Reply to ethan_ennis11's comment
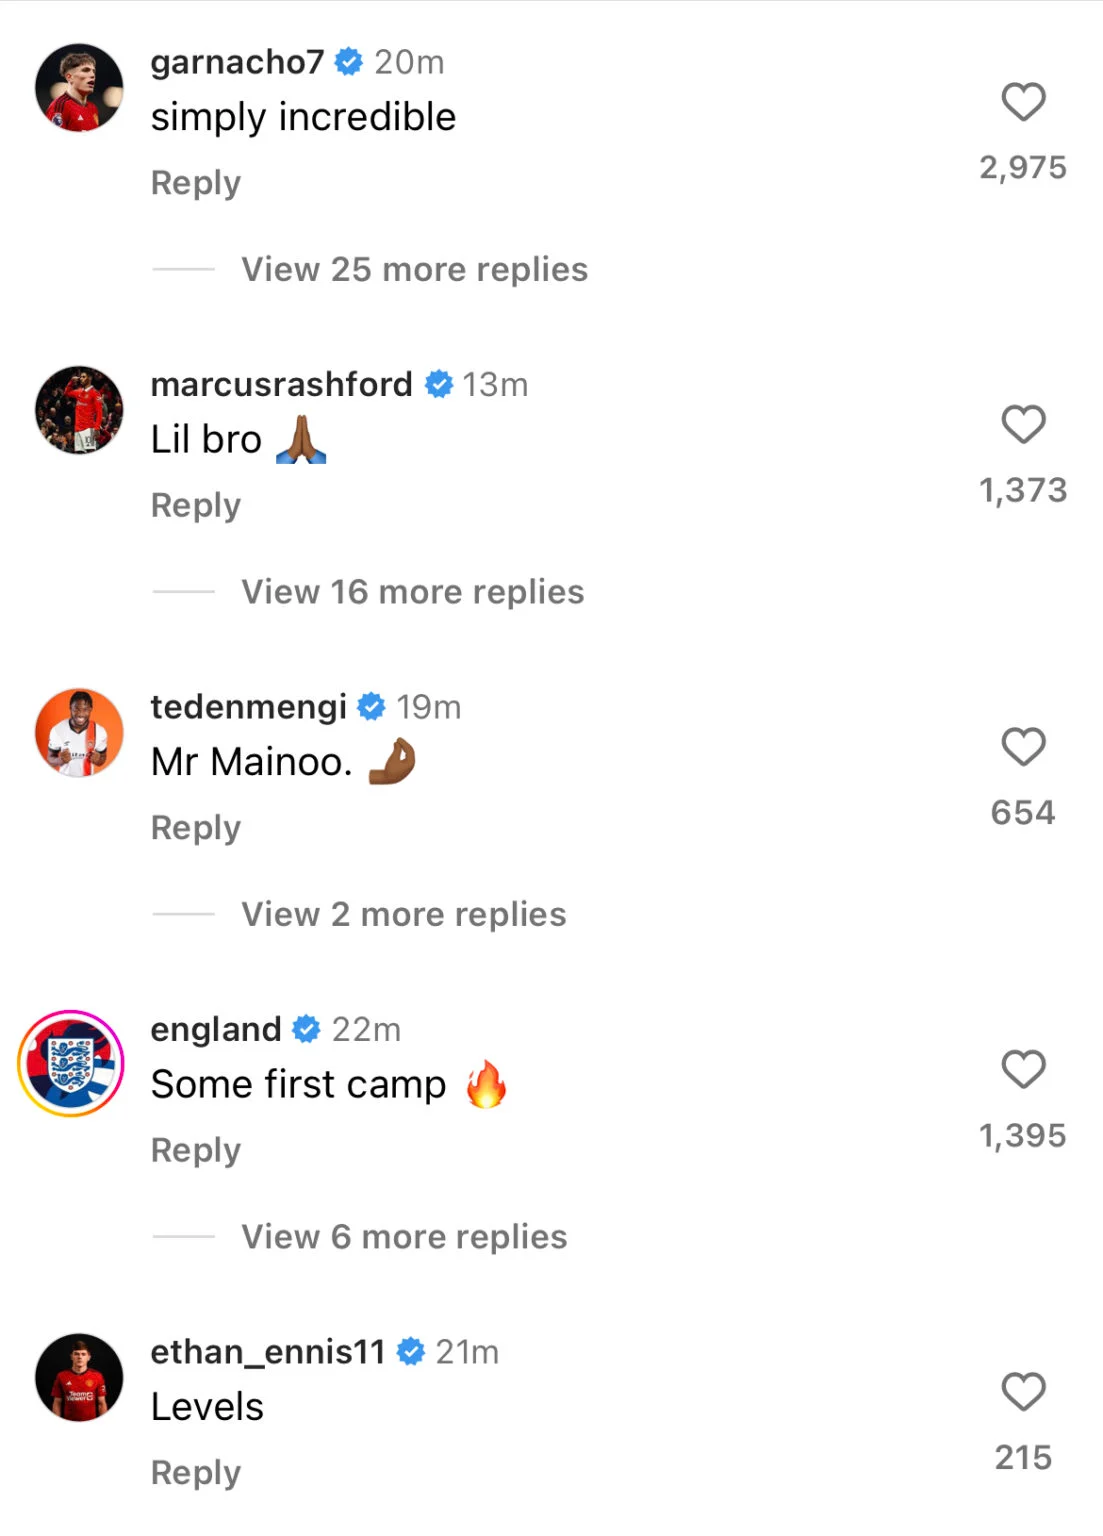Viewport: 1103px width, 1536px height. pyautogui.click(x=196, y=1473)
